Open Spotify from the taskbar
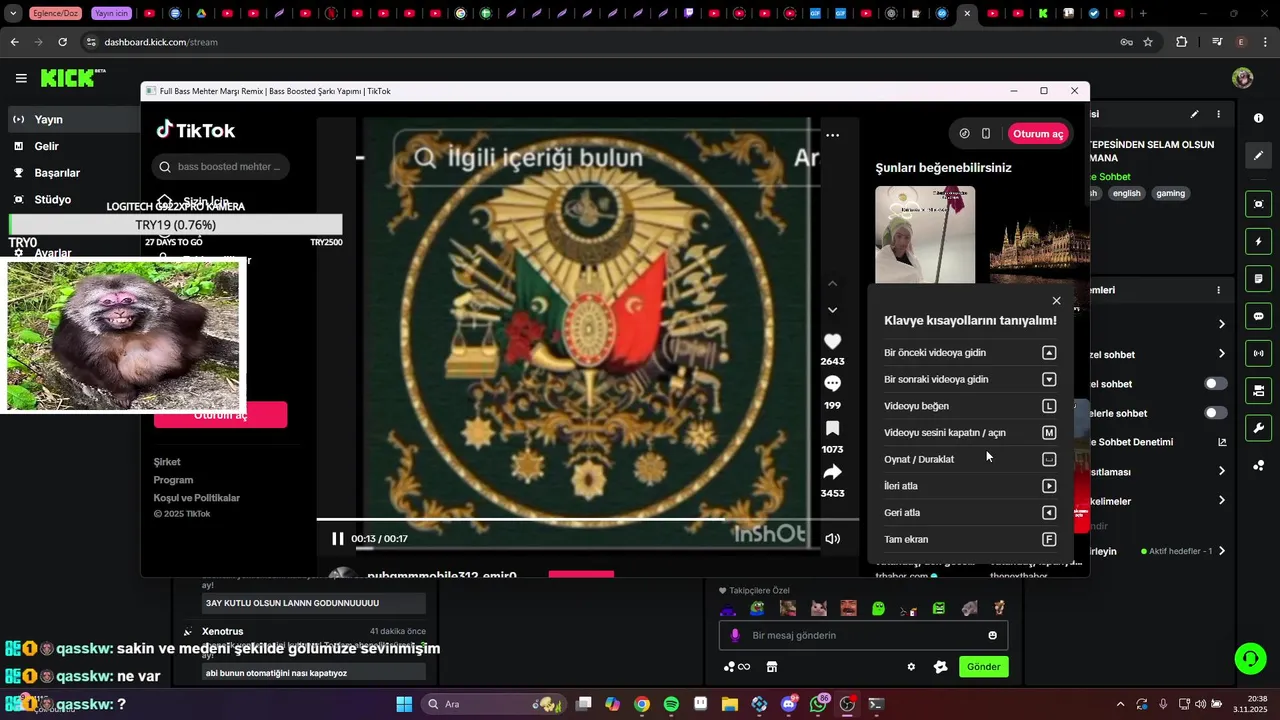 [671, 704]
